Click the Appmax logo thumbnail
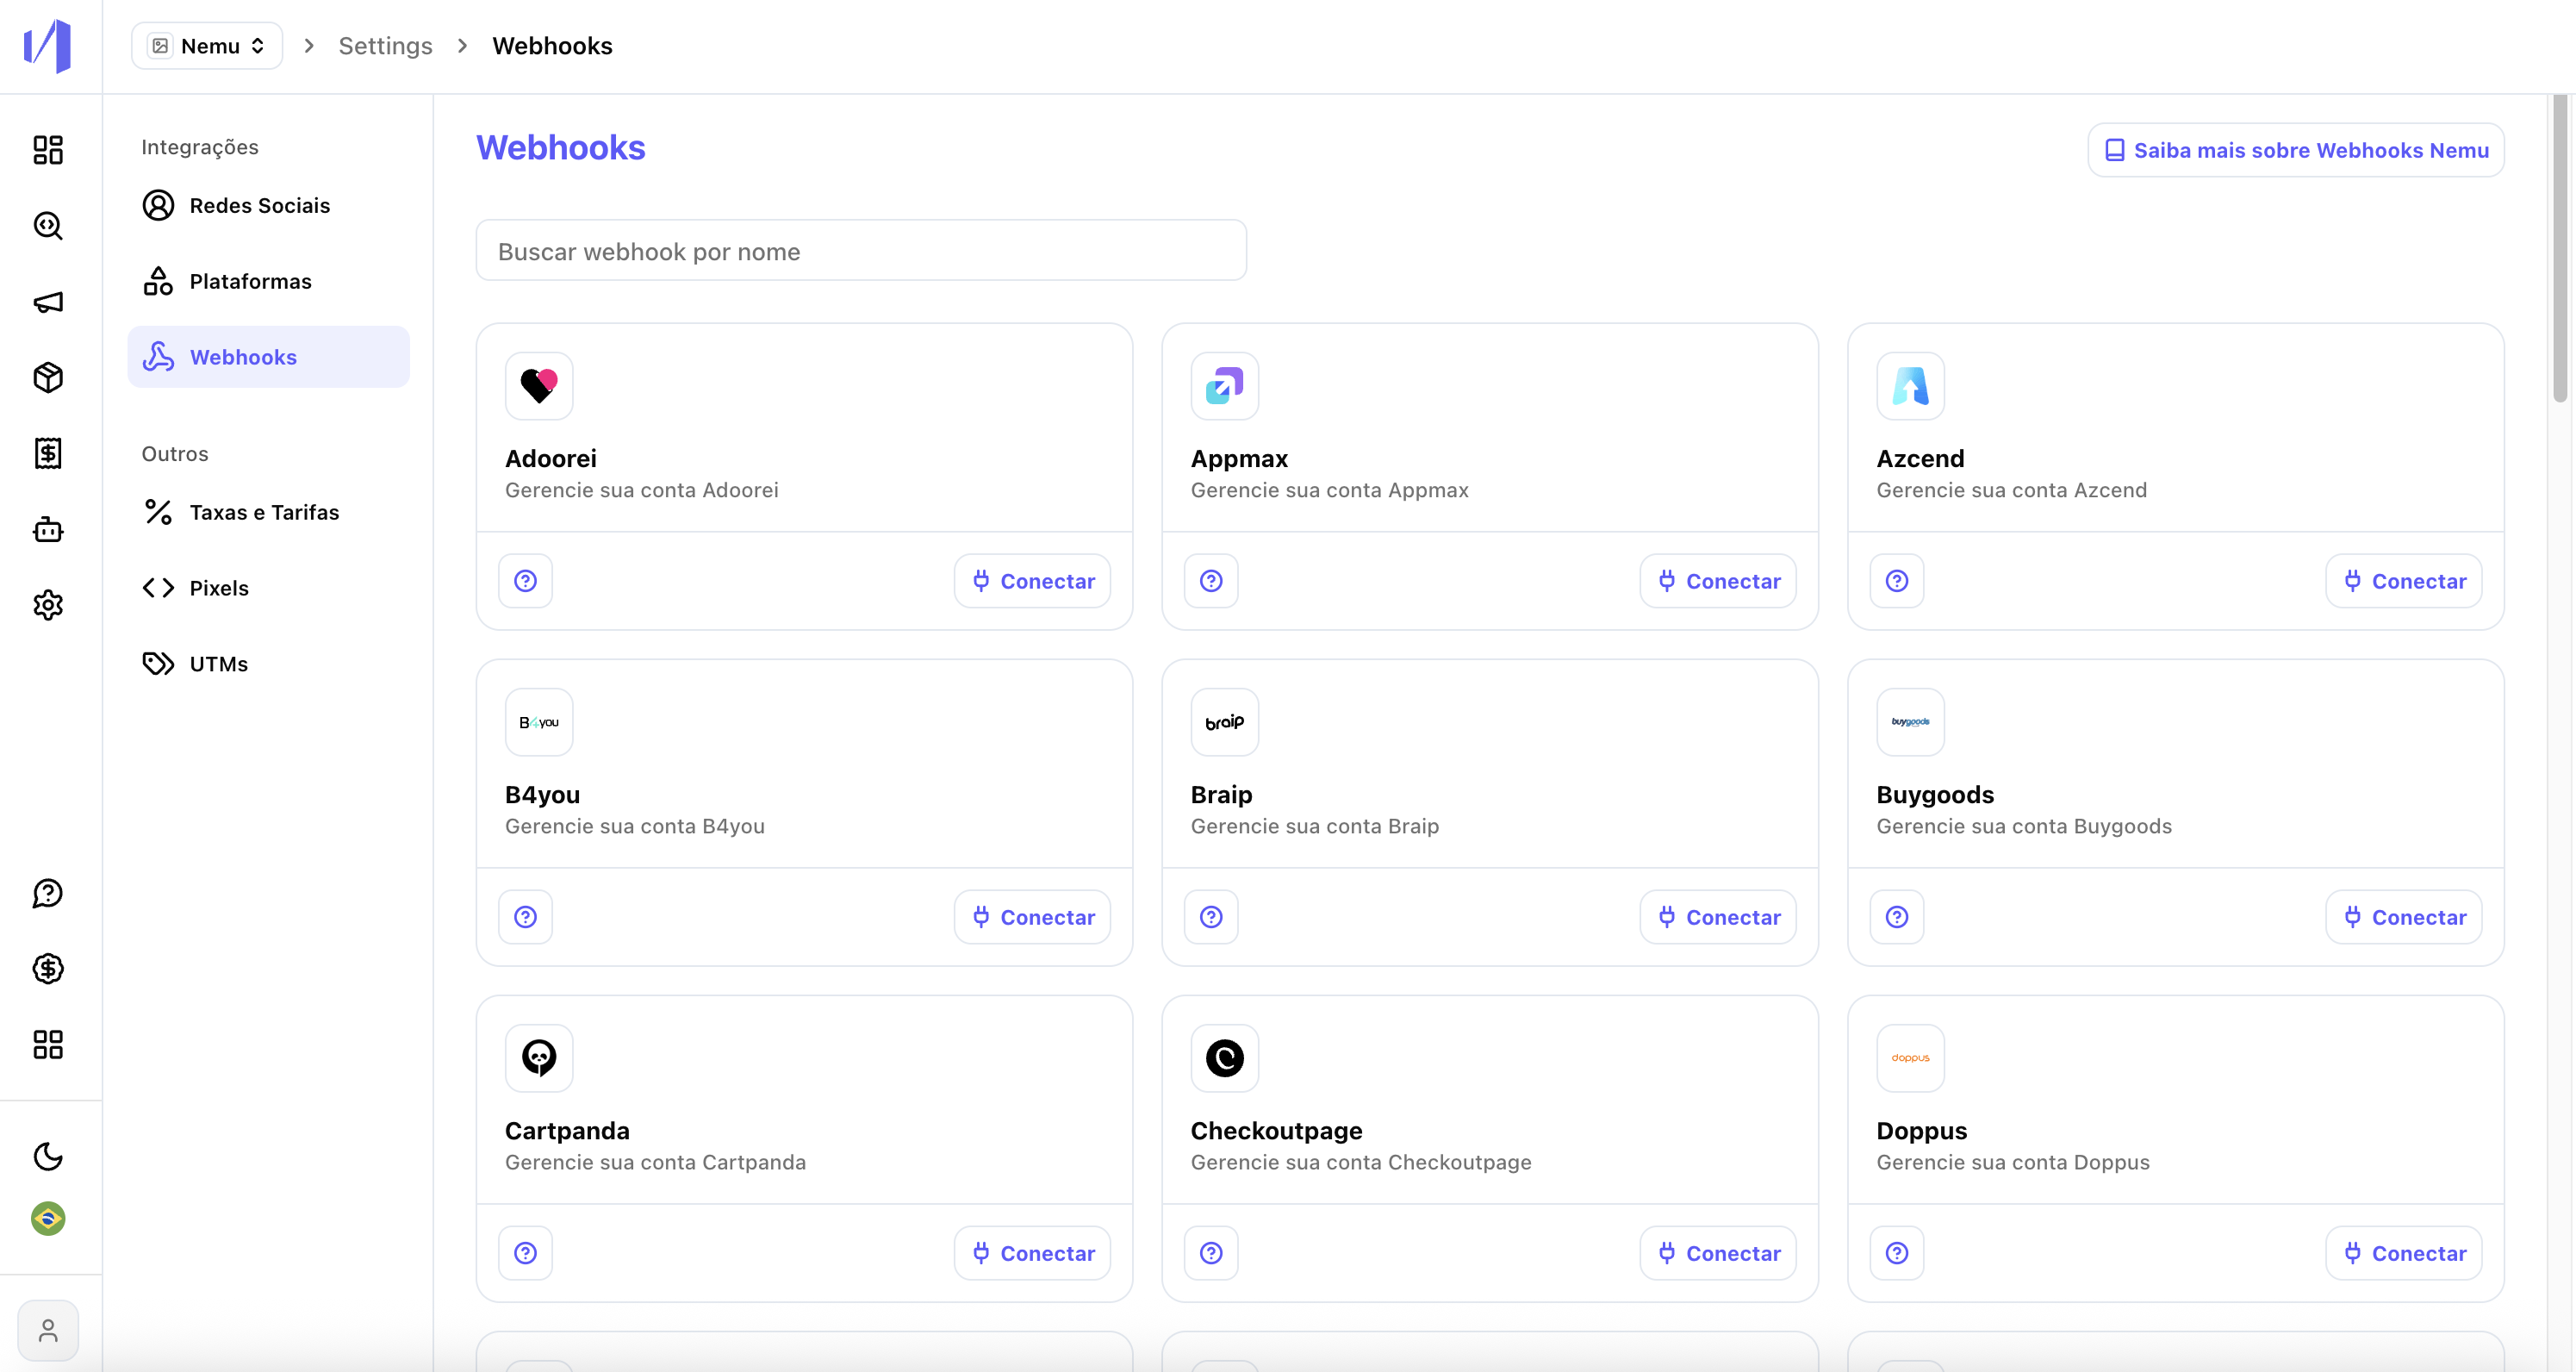 pos(1225,386)
